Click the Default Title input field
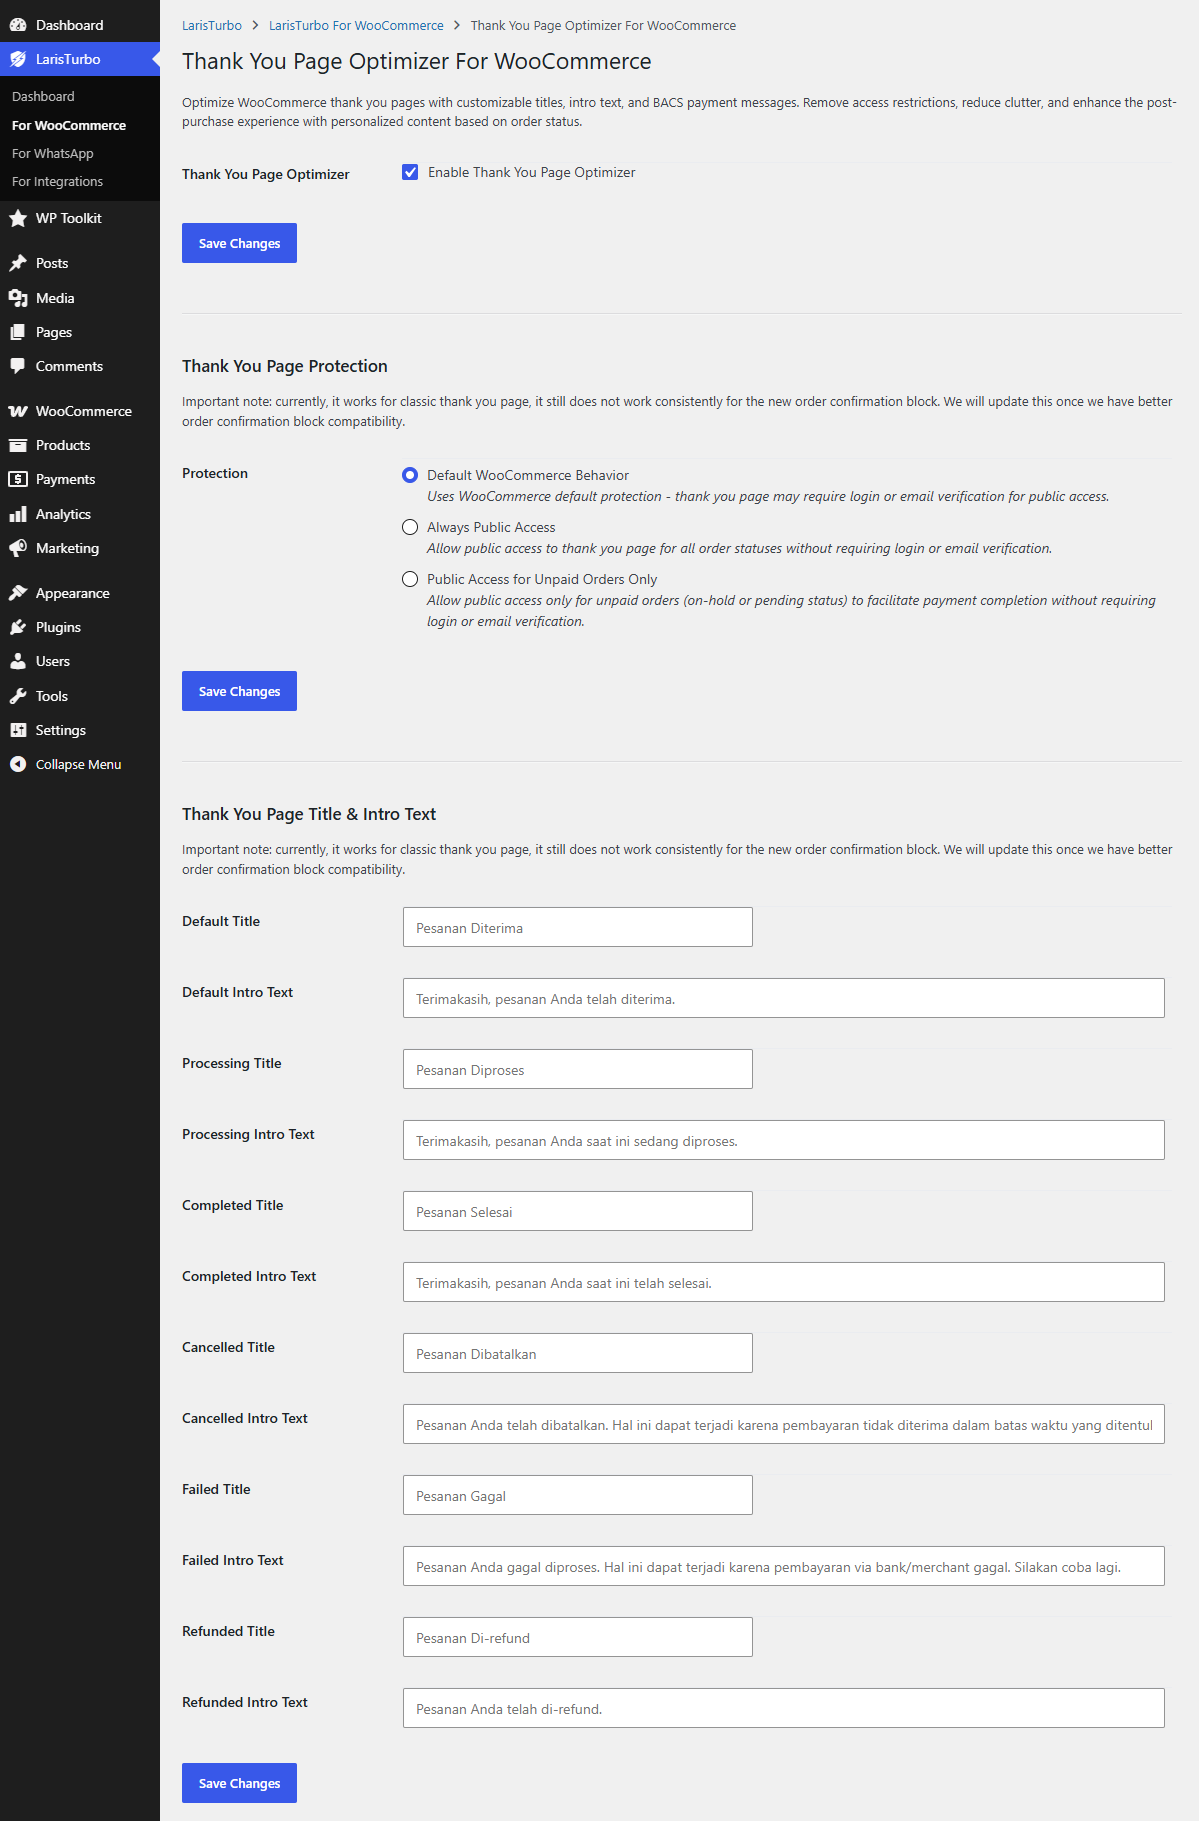The height and width of the screenshot is (1821, 1199). pyautogui.click(x=578, y=927)
